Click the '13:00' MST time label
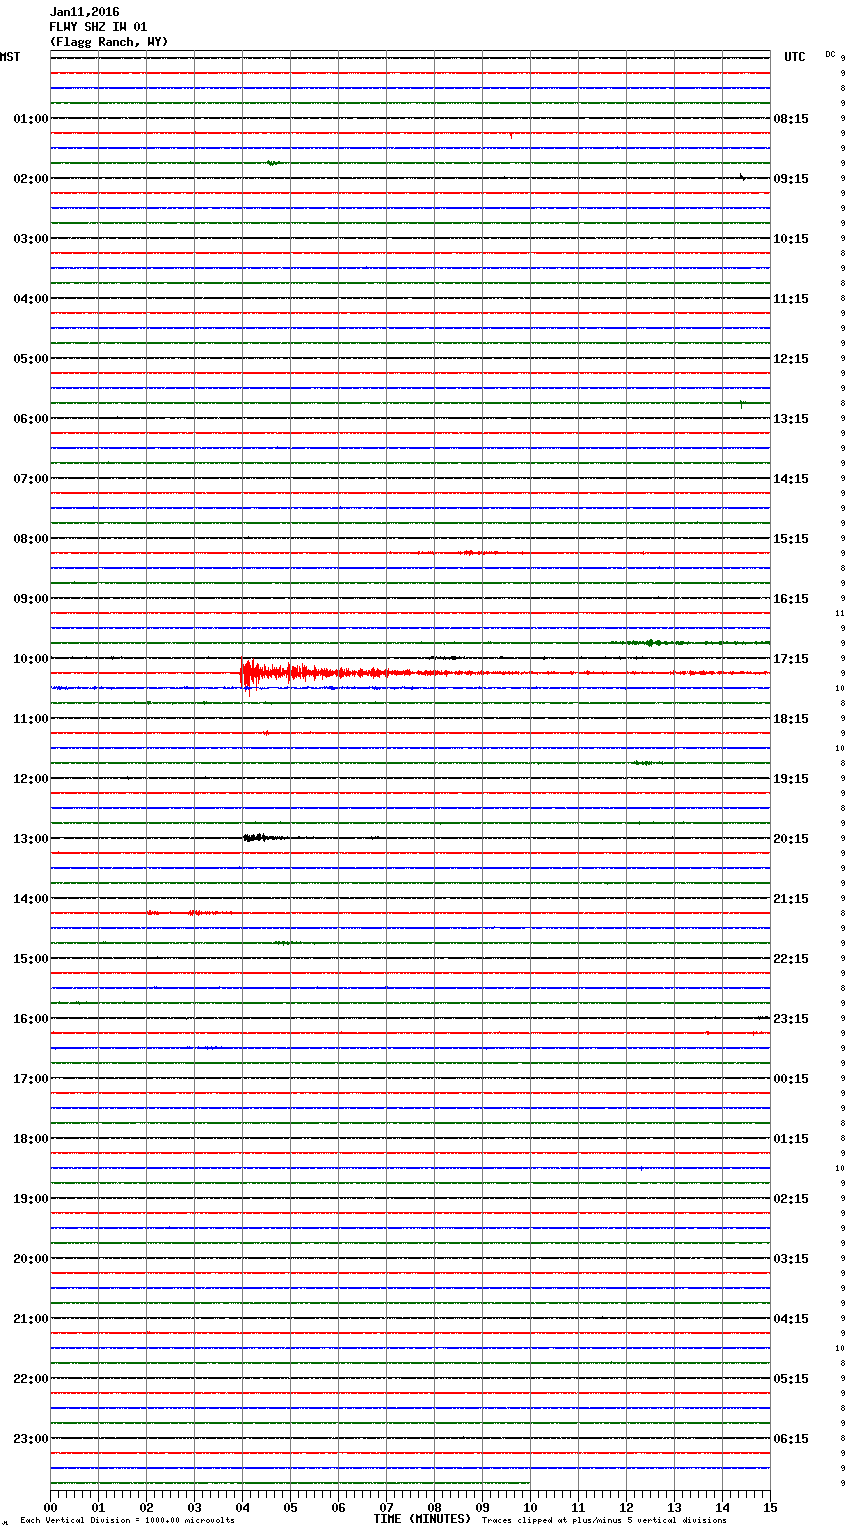Image resolution: width=850 pixels, height=1534 pixels. (31, 839)
